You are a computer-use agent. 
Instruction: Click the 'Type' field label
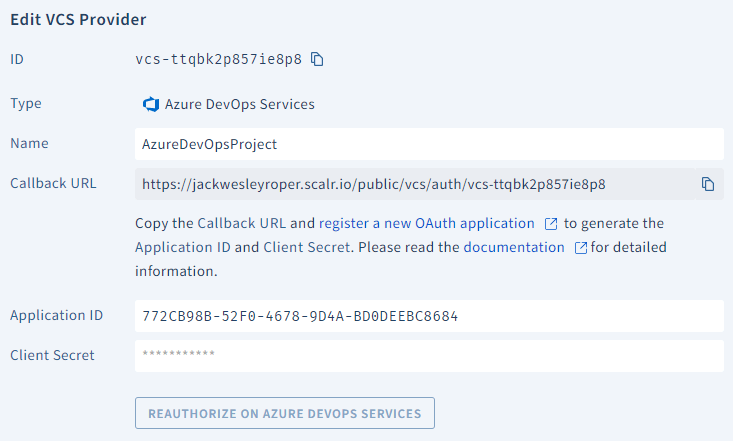(26, 103)
